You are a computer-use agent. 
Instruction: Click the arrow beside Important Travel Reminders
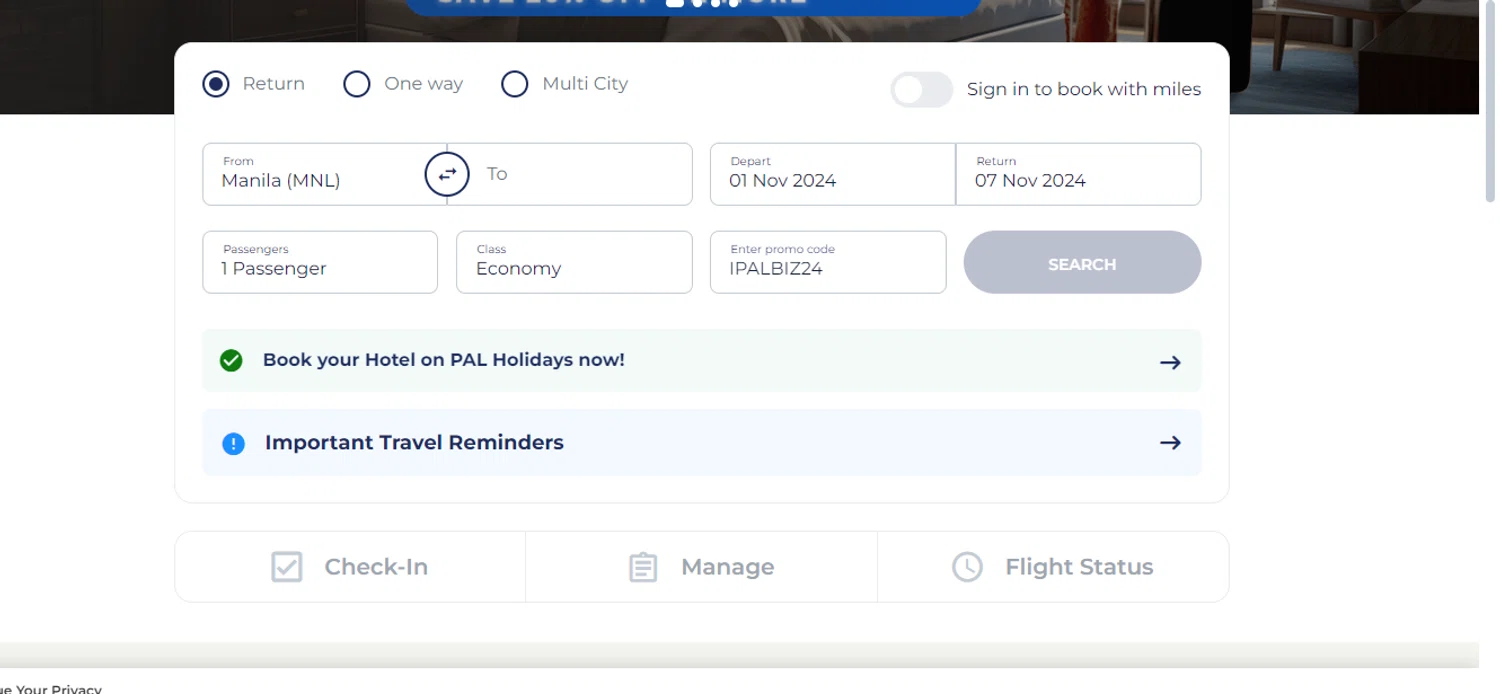pos(1170,442)
